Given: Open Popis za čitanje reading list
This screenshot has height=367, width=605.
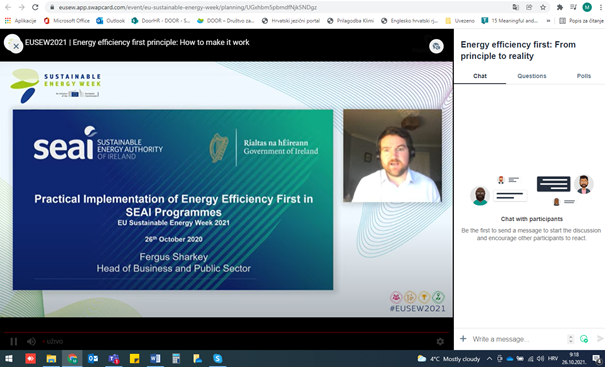Looking at the screenshot, I should tap(581, 21).
